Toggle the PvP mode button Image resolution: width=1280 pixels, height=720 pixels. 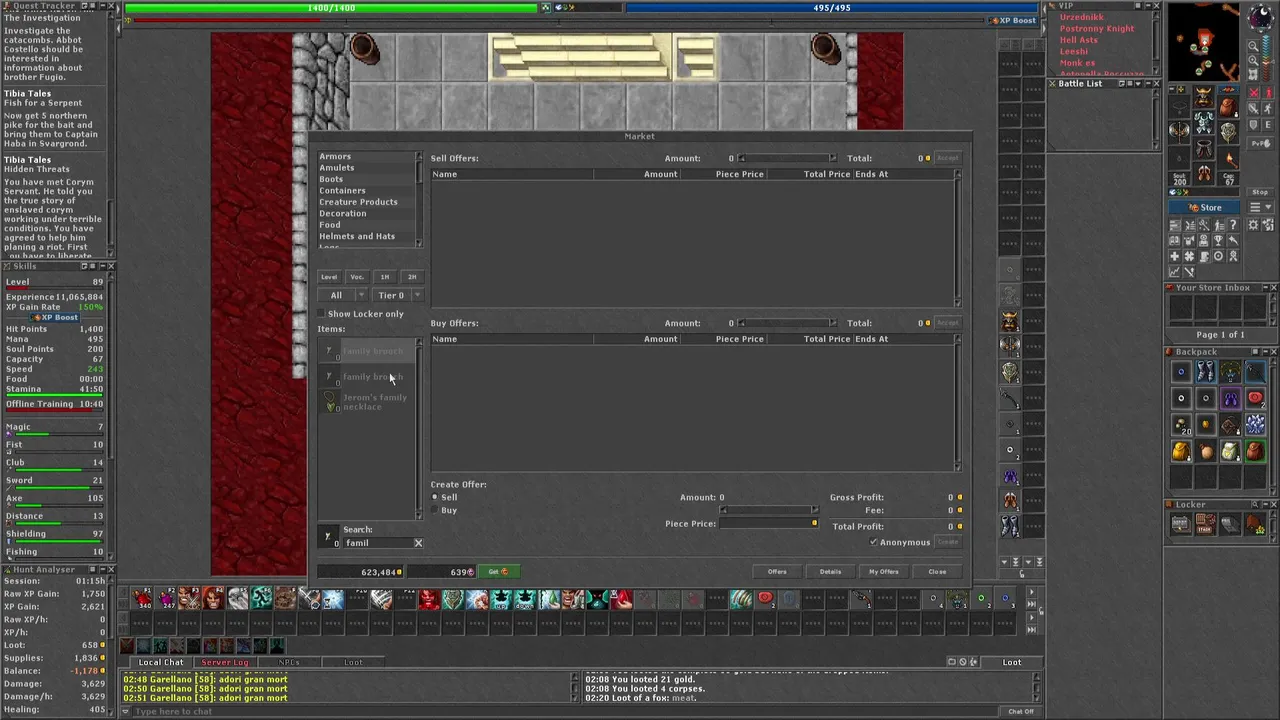pos(1260,143)
